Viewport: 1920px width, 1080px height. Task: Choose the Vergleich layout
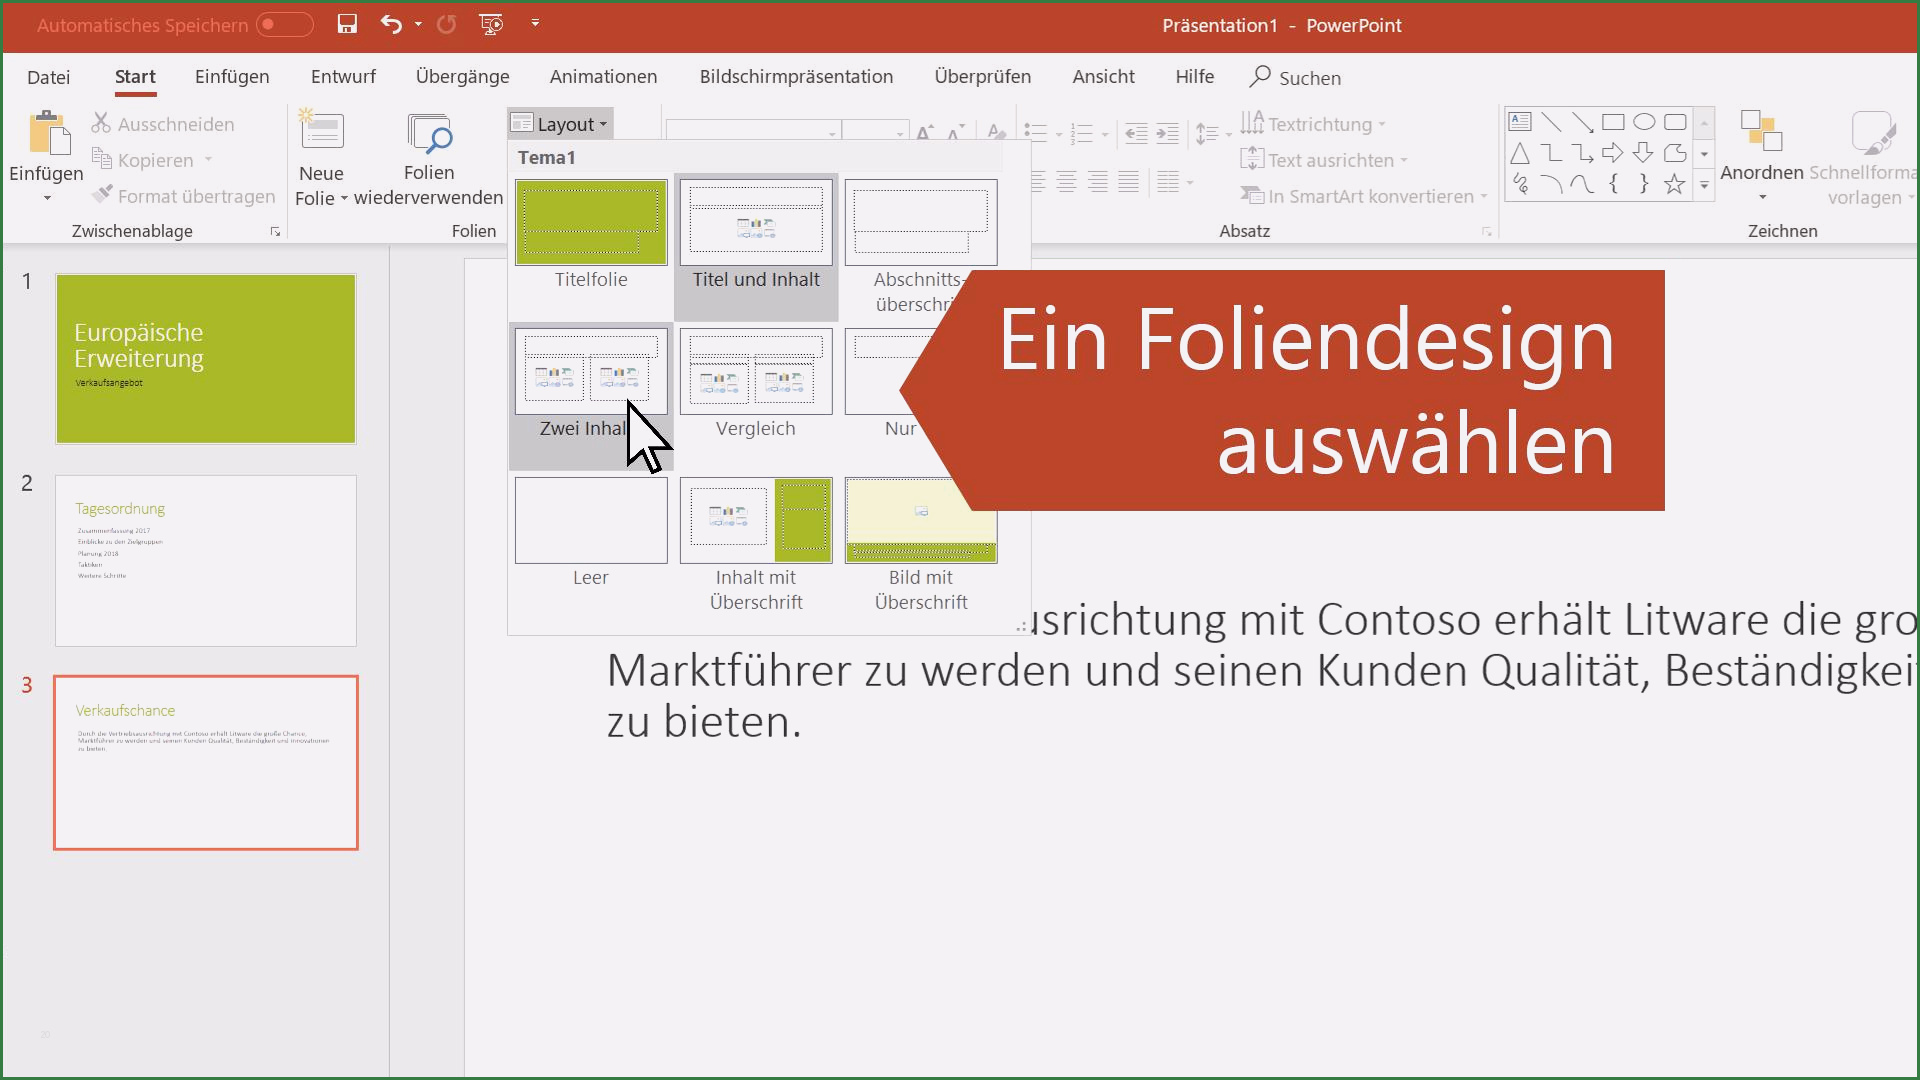[x=756, y=372]
